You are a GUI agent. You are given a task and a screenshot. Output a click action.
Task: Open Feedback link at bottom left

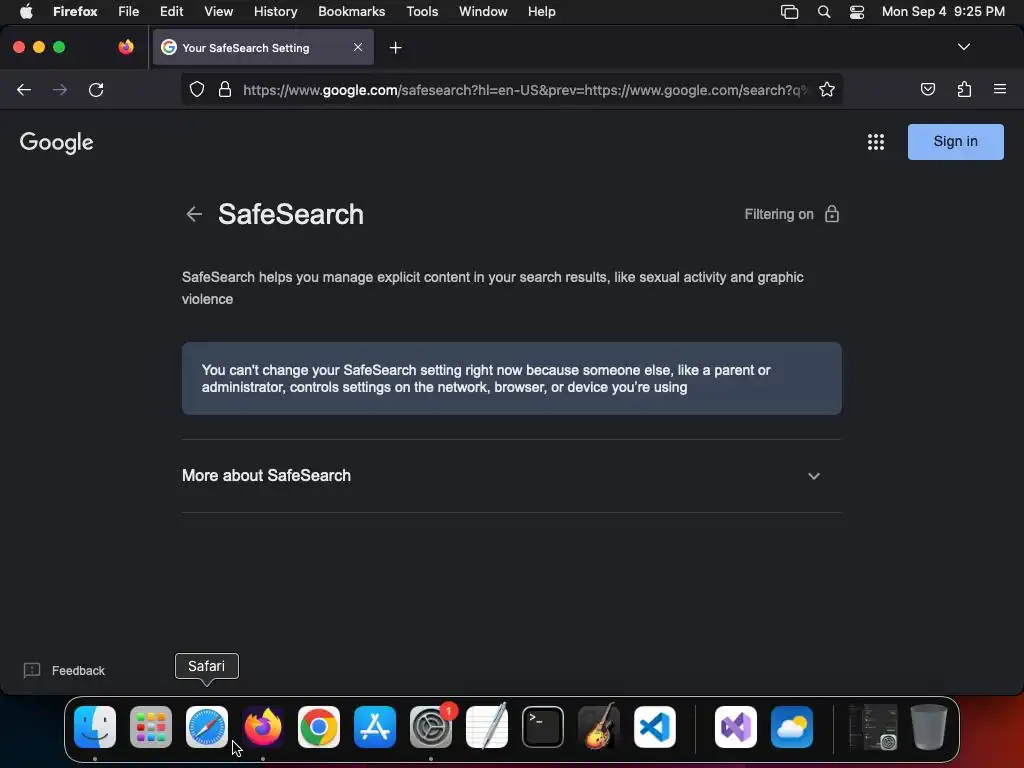click(64, 671)
